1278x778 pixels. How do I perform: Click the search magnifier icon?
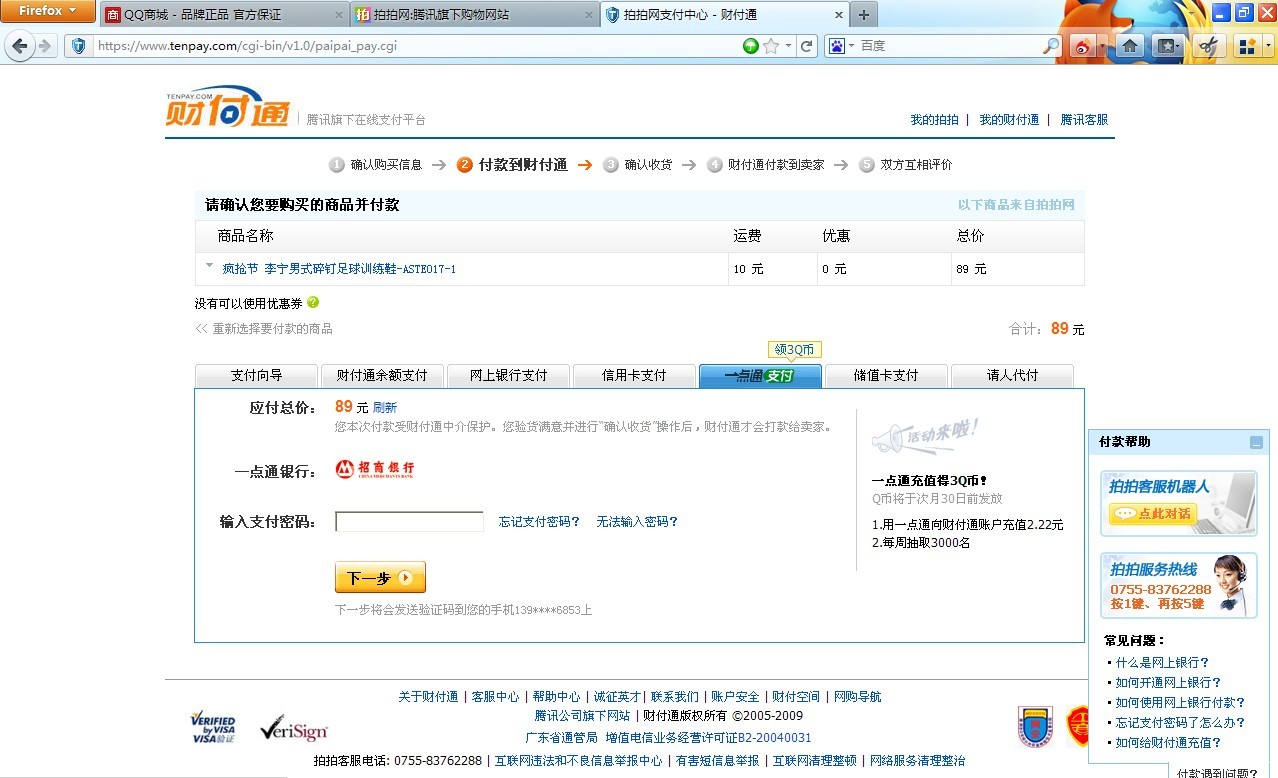pyautogui.click(x=1051, y=46)
